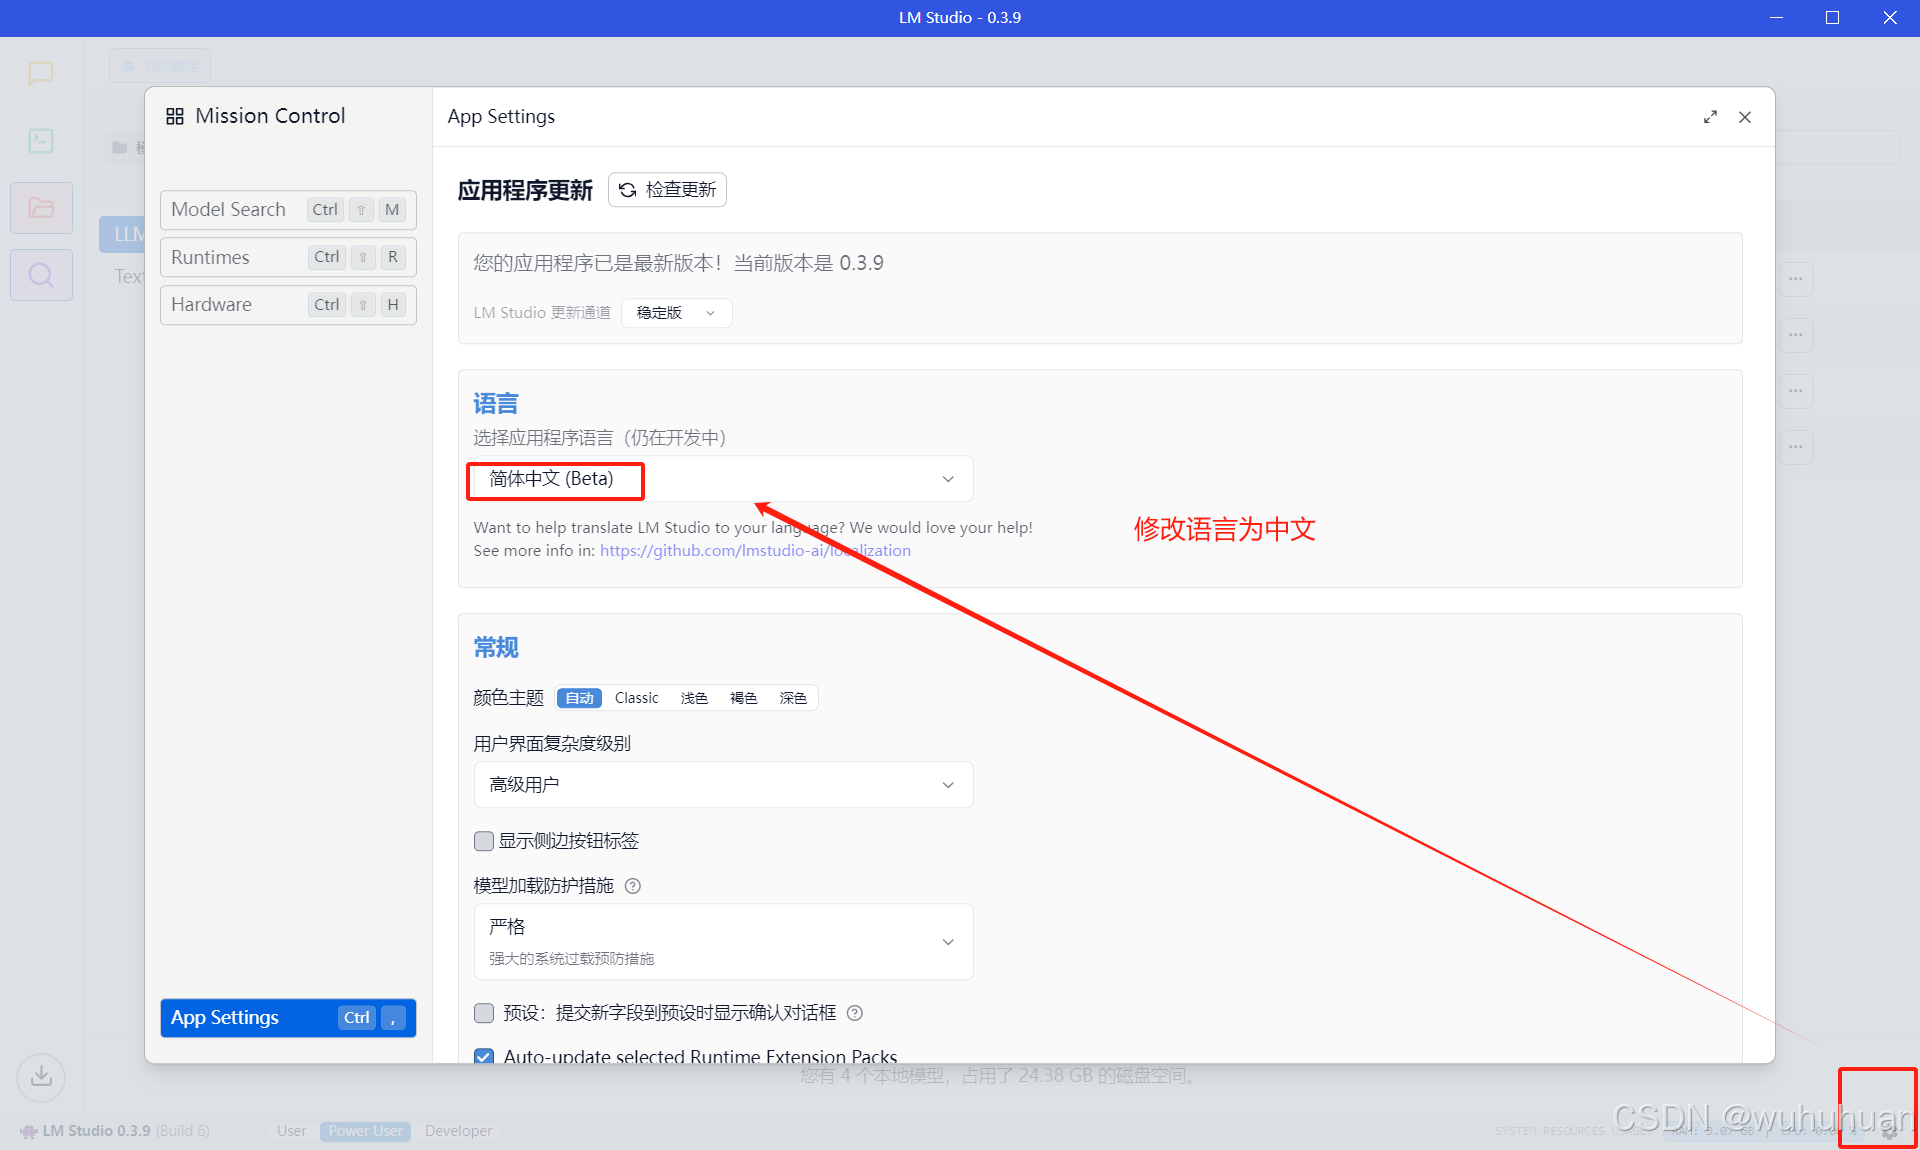
Task: Click the 检查更新 button
Action: click(x=667, y=190)
